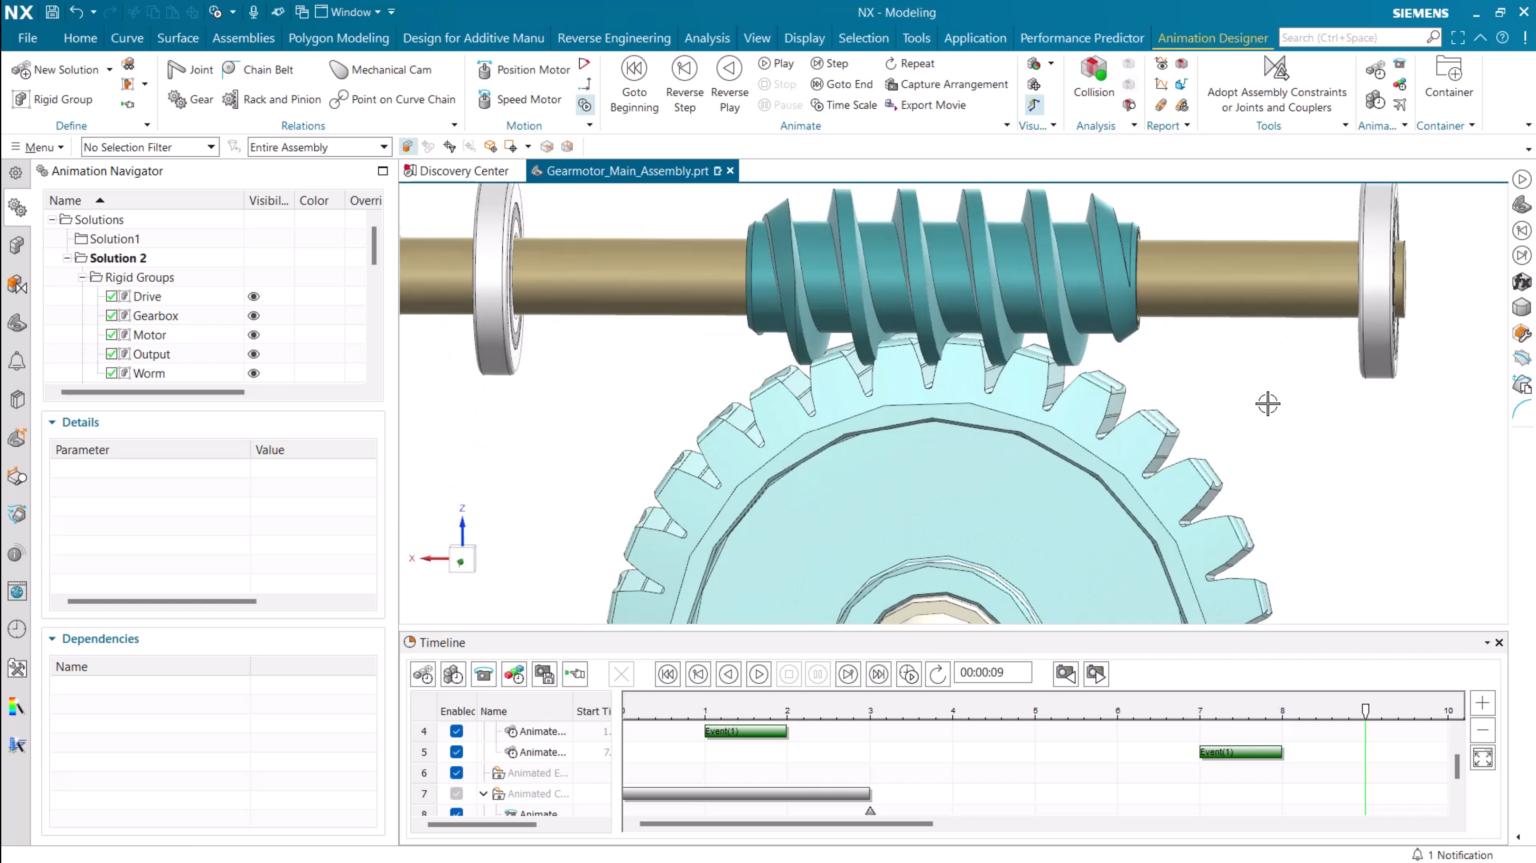Open the Container tool
This screenshot has width=1536, height=863.
tap(1448, 77)
